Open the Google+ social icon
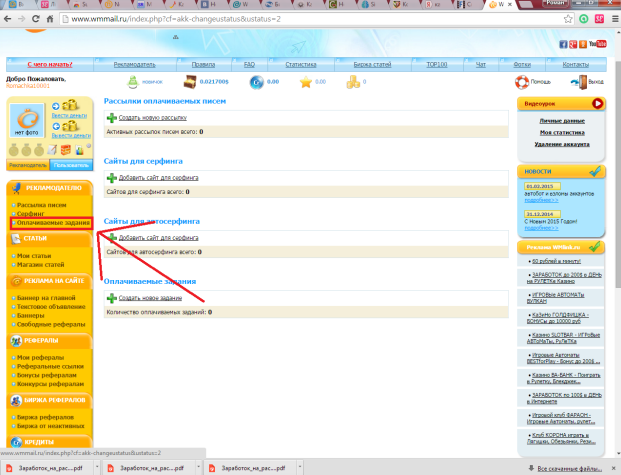This screenshot has height=475, width=621. tap(573, 44)
